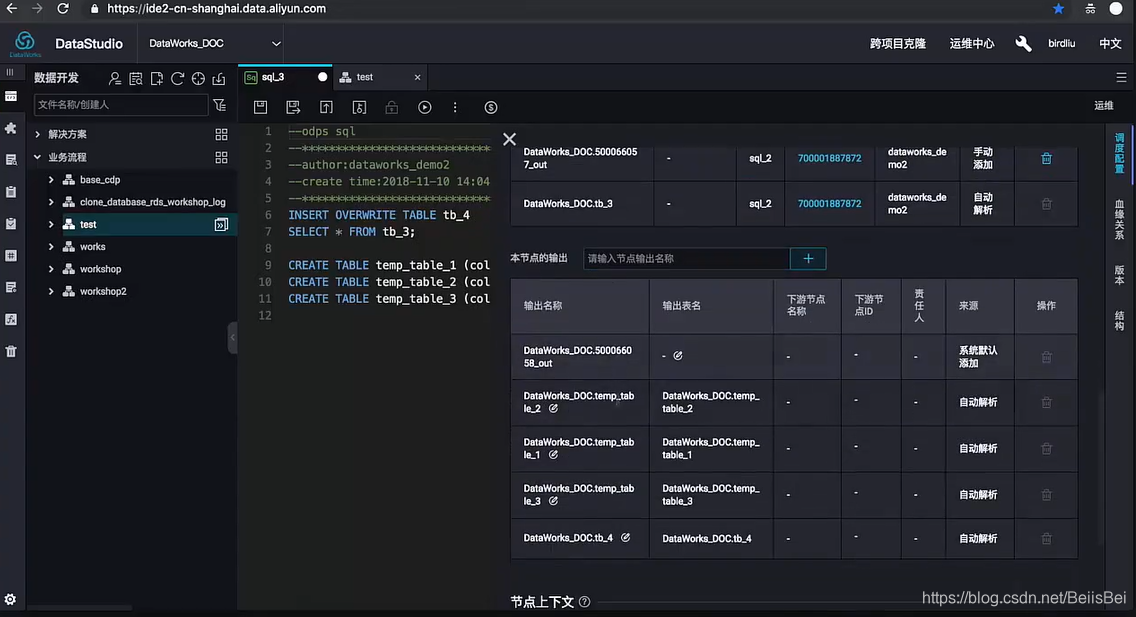Expand the works workflow
This screenshot has height=617, width=1136.
click(51, 247)
